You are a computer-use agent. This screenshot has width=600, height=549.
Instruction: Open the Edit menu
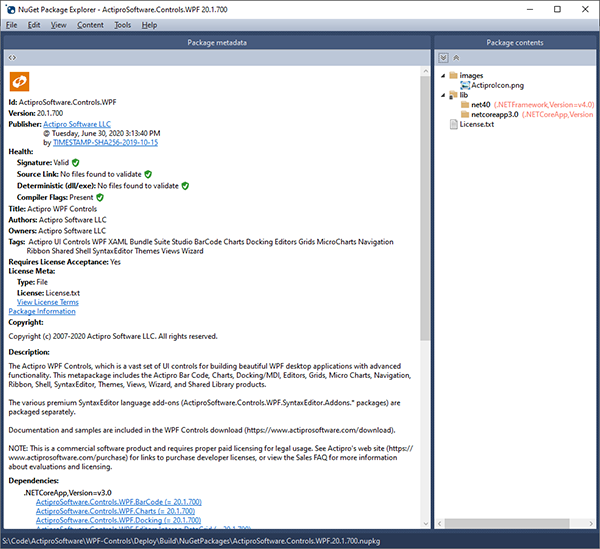coord(34,25)
